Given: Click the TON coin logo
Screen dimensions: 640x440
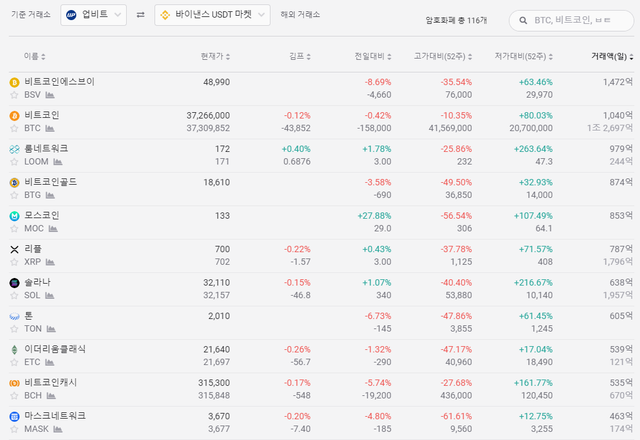Looking at the screenshot, I should tap(14, 316).
